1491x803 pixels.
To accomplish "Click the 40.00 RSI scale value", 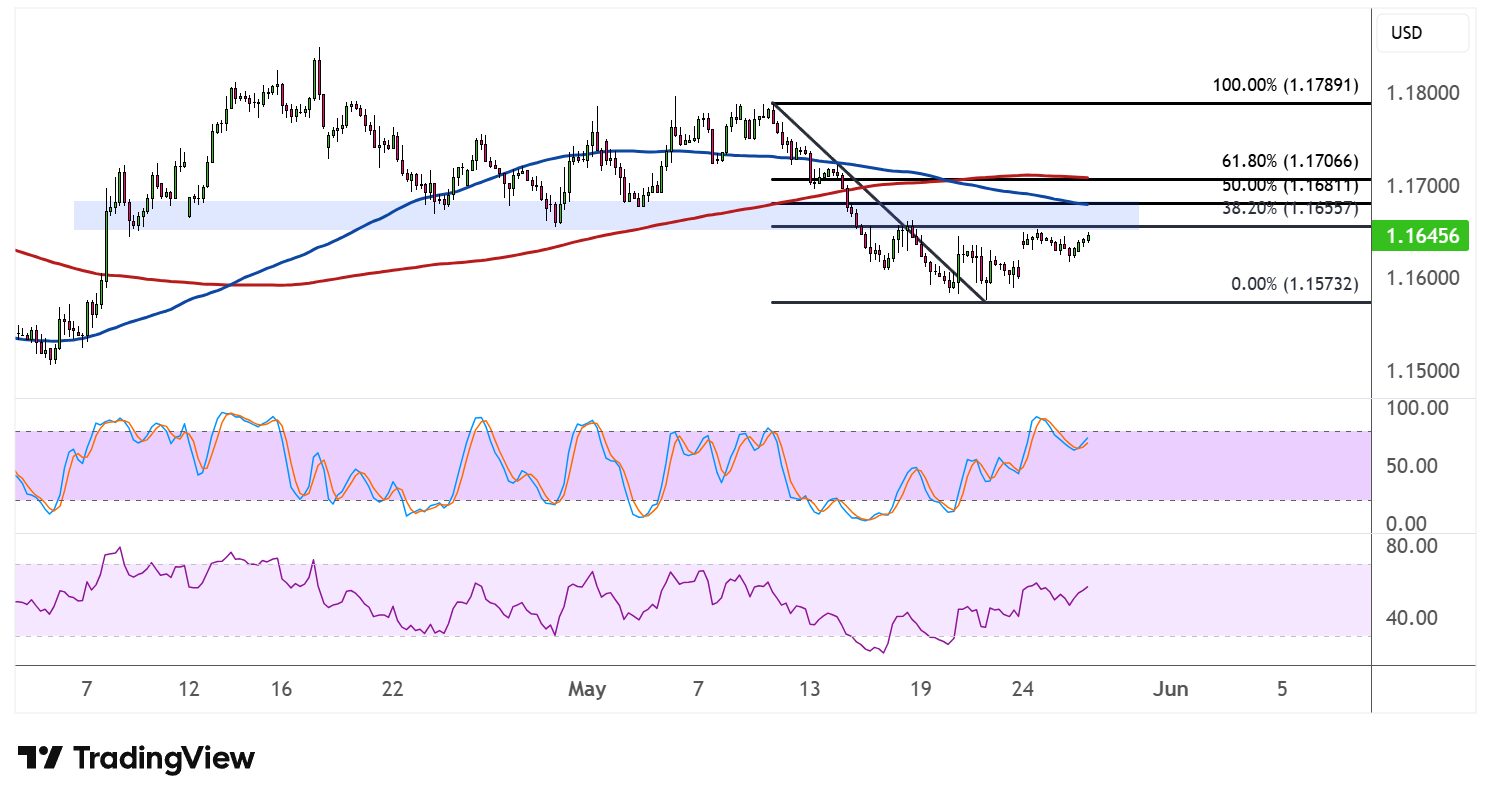I will (1412, 618).
